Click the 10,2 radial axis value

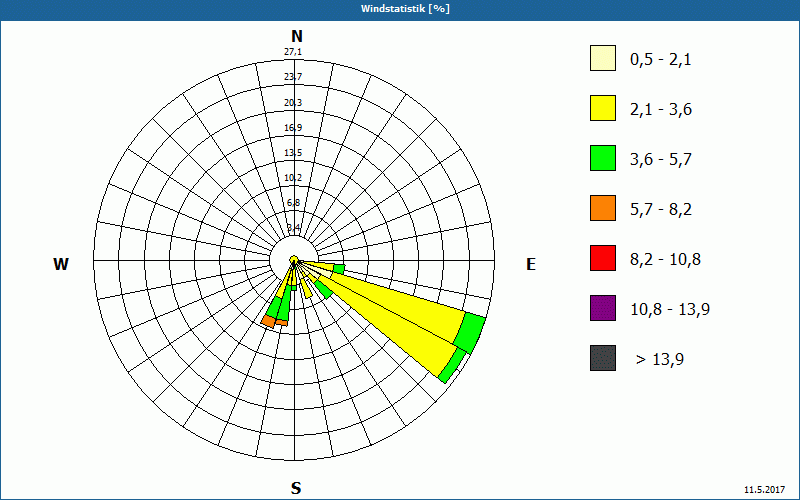(x=293, y=178)
